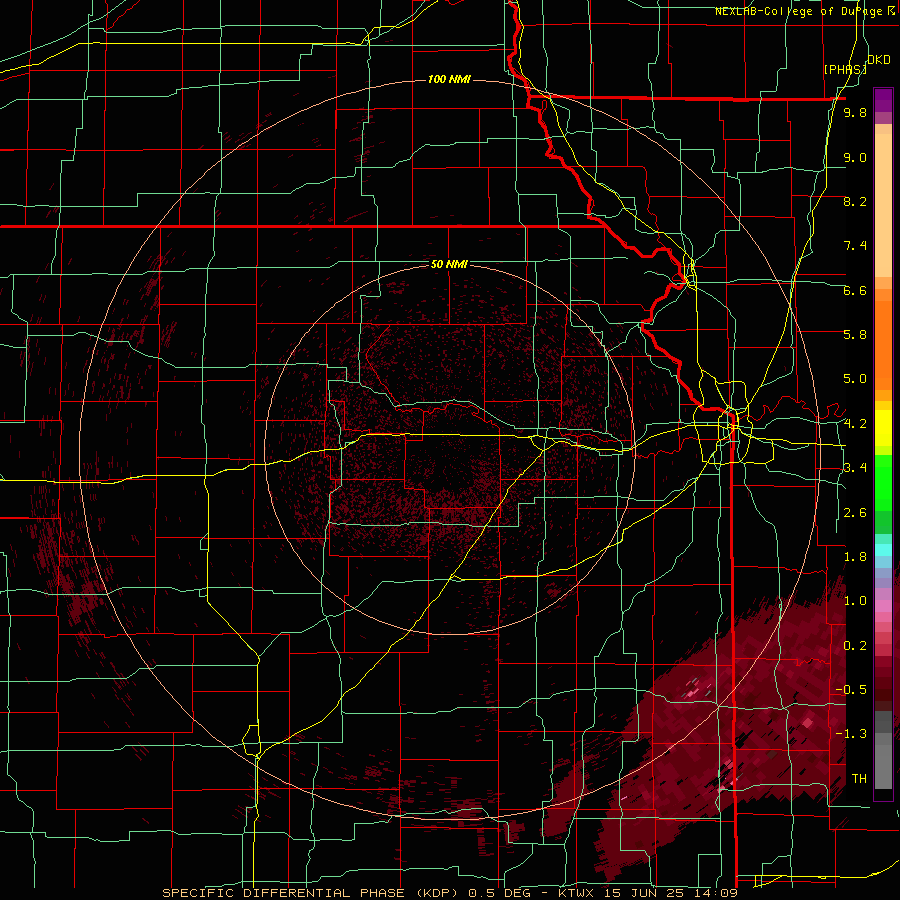Click the "3.4" value on the color scale

coord(855,468)
